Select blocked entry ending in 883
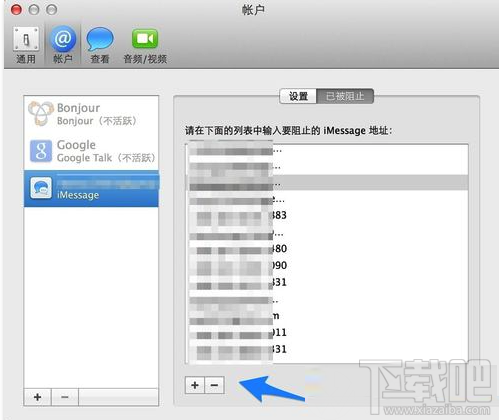The height and width of the screenshot is (420, 499). coord(327,215)
